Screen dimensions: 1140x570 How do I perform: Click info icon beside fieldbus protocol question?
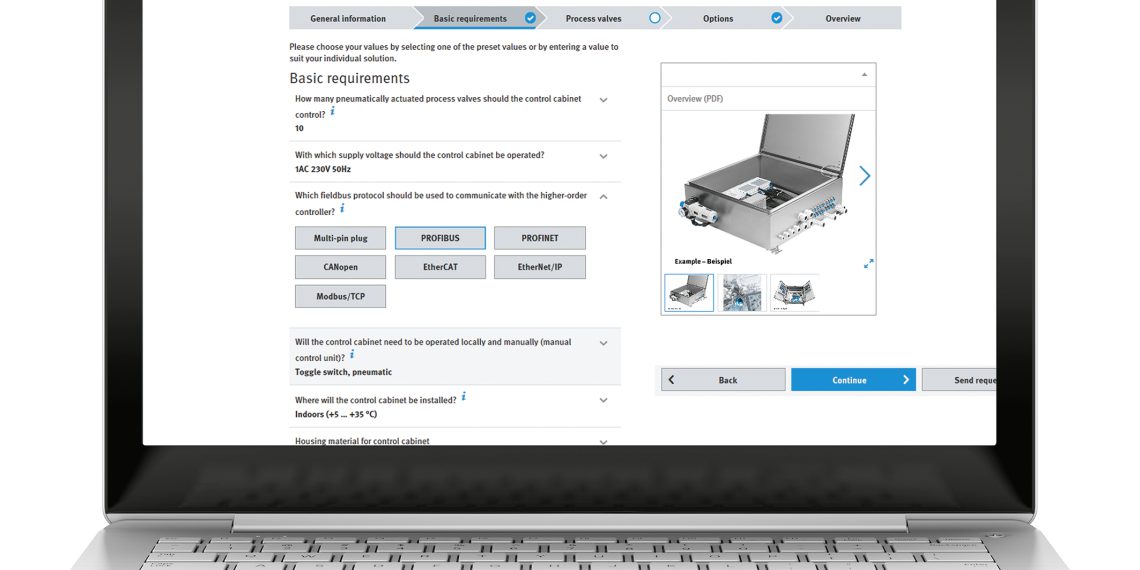[342, 209]
